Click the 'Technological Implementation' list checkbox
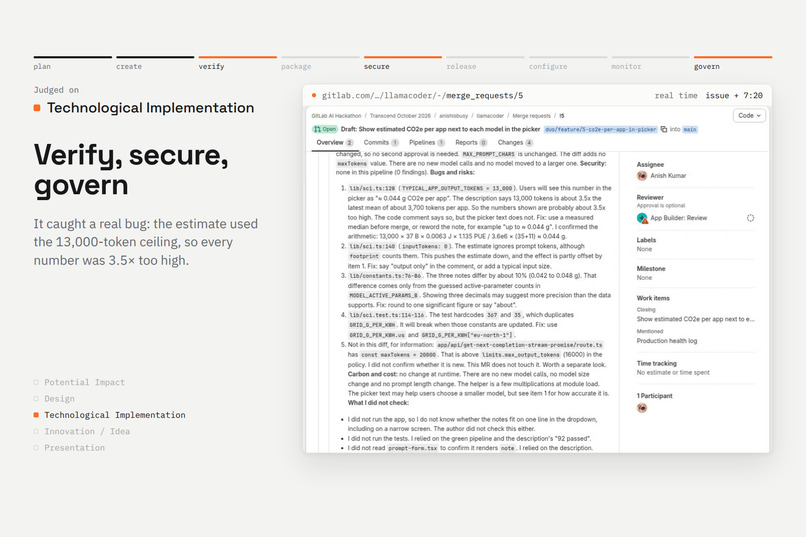This screenshot has height=537, width=806. pyautogui.click(x=36, y=415)
